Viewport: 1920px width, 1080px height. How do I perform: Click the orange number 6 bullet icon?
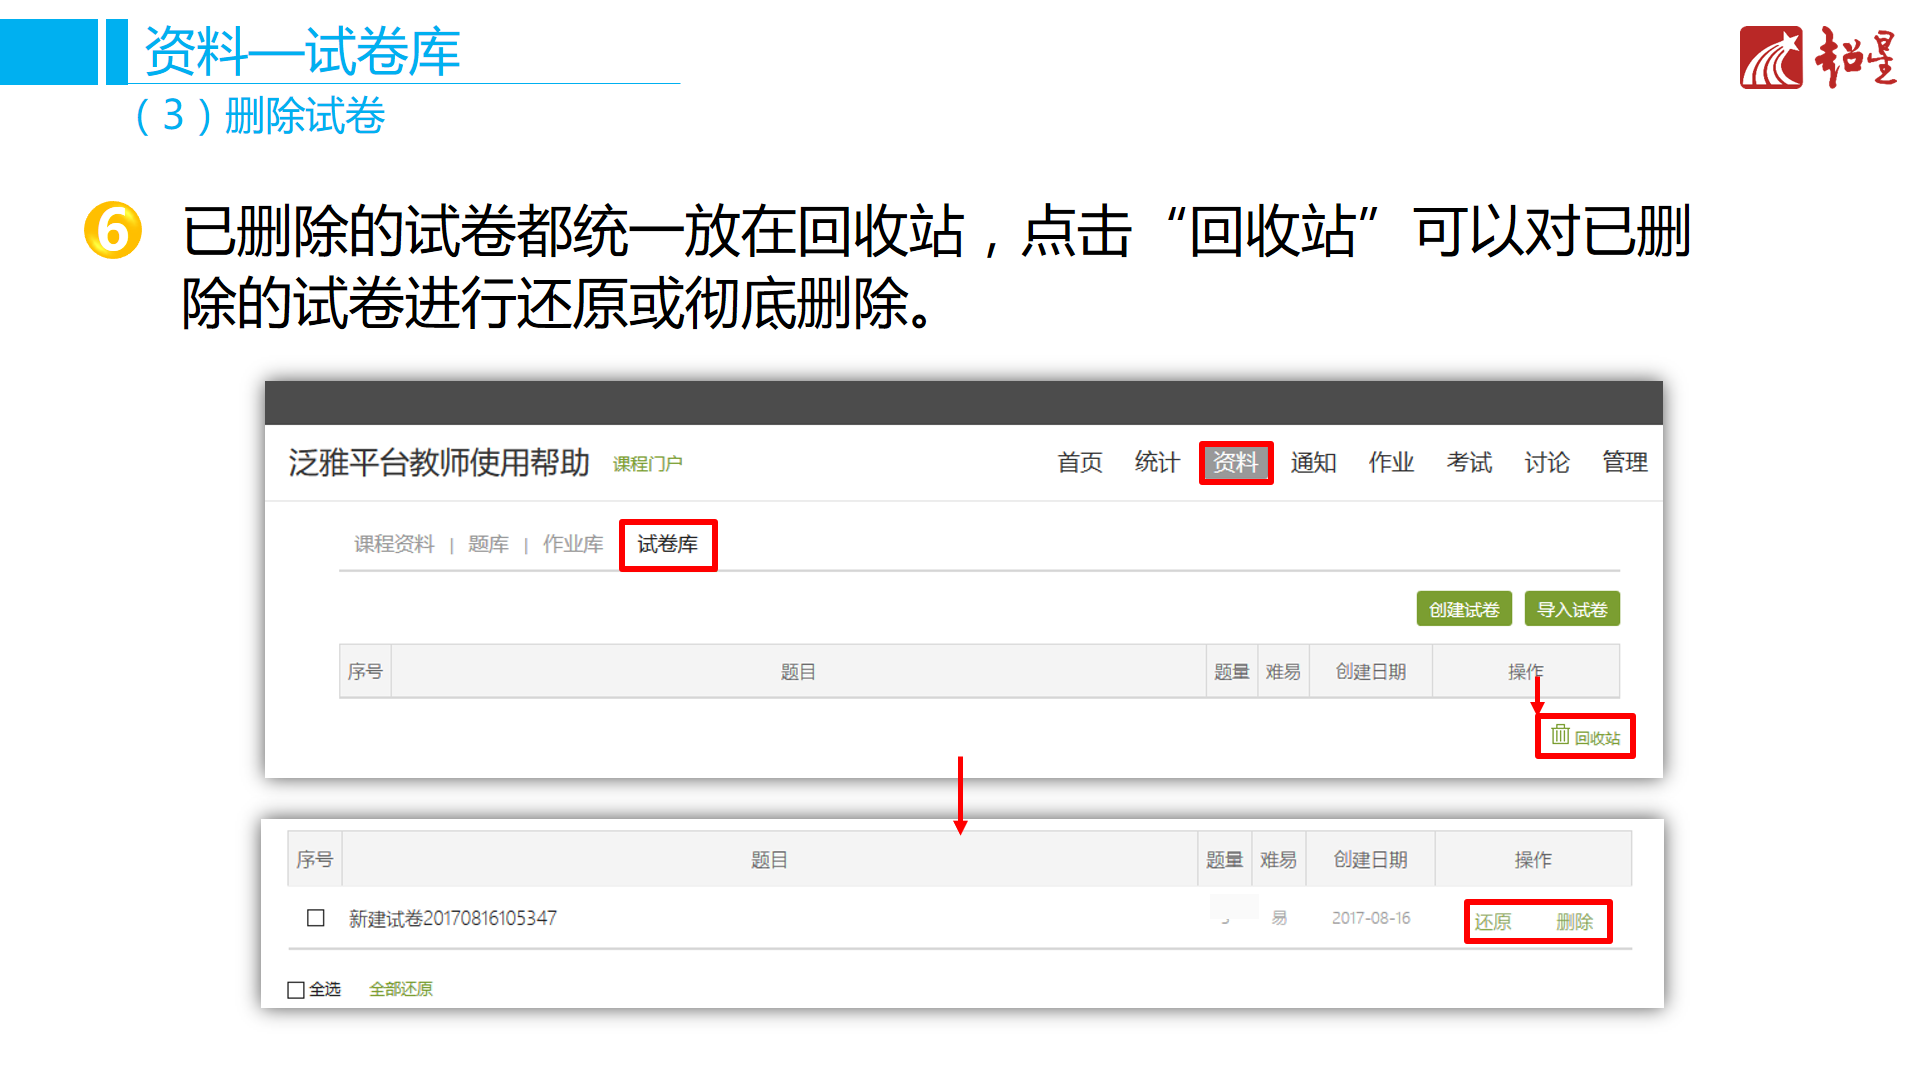113,231
